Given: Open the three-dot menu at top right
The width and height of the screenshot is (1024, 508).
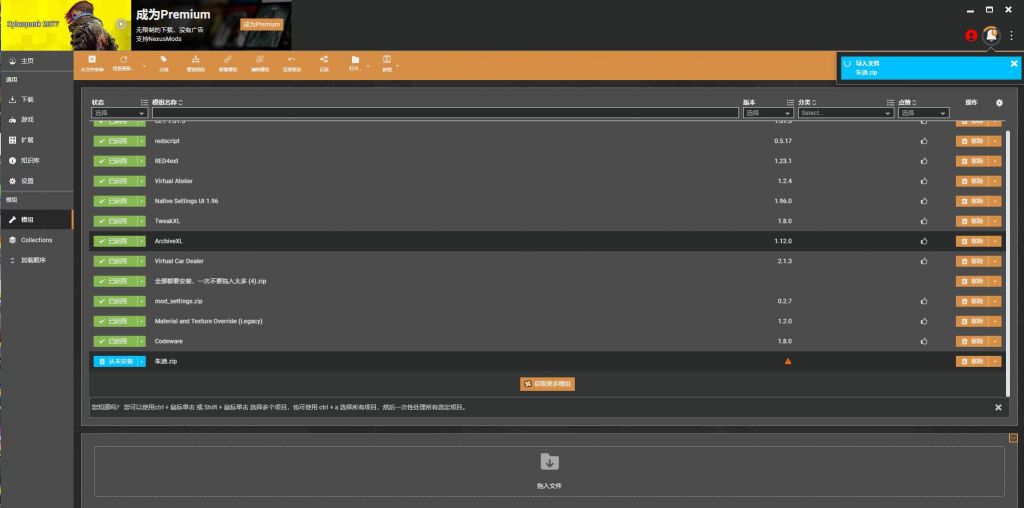Looking at the screenshot, I should pos(1012,35).
